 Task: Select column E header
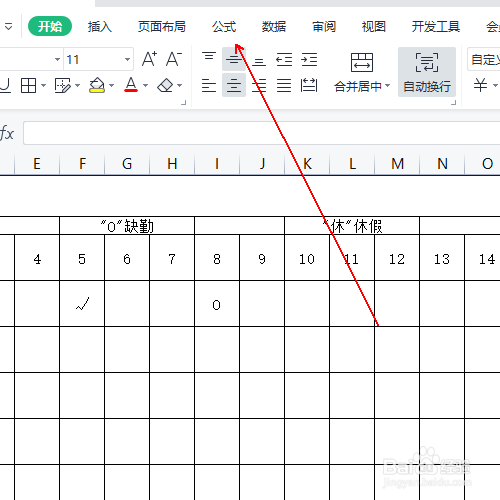coord(37,164)
